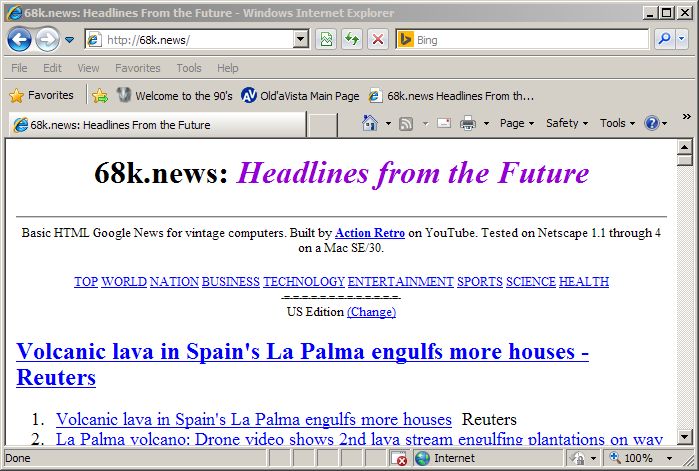Open the Tools command bar menu
The image size is (699, 471).
pyautogui.click(x=617, y=123)
